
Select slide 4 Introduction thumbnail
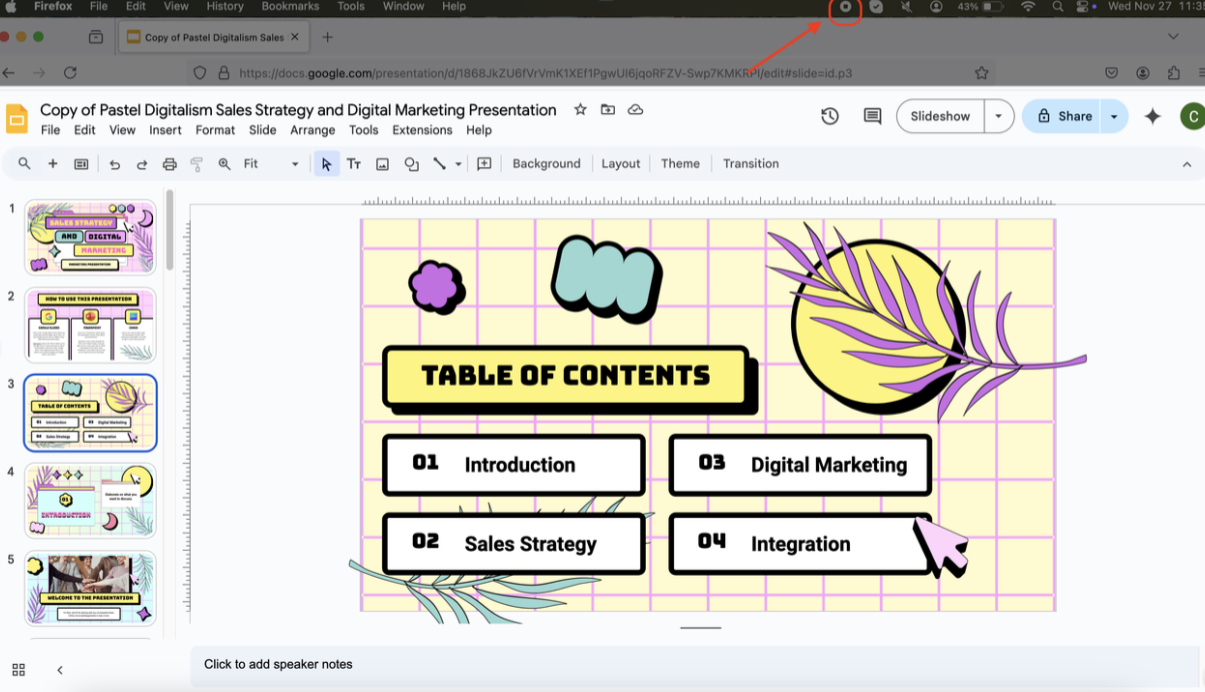[x=90, y=500]
